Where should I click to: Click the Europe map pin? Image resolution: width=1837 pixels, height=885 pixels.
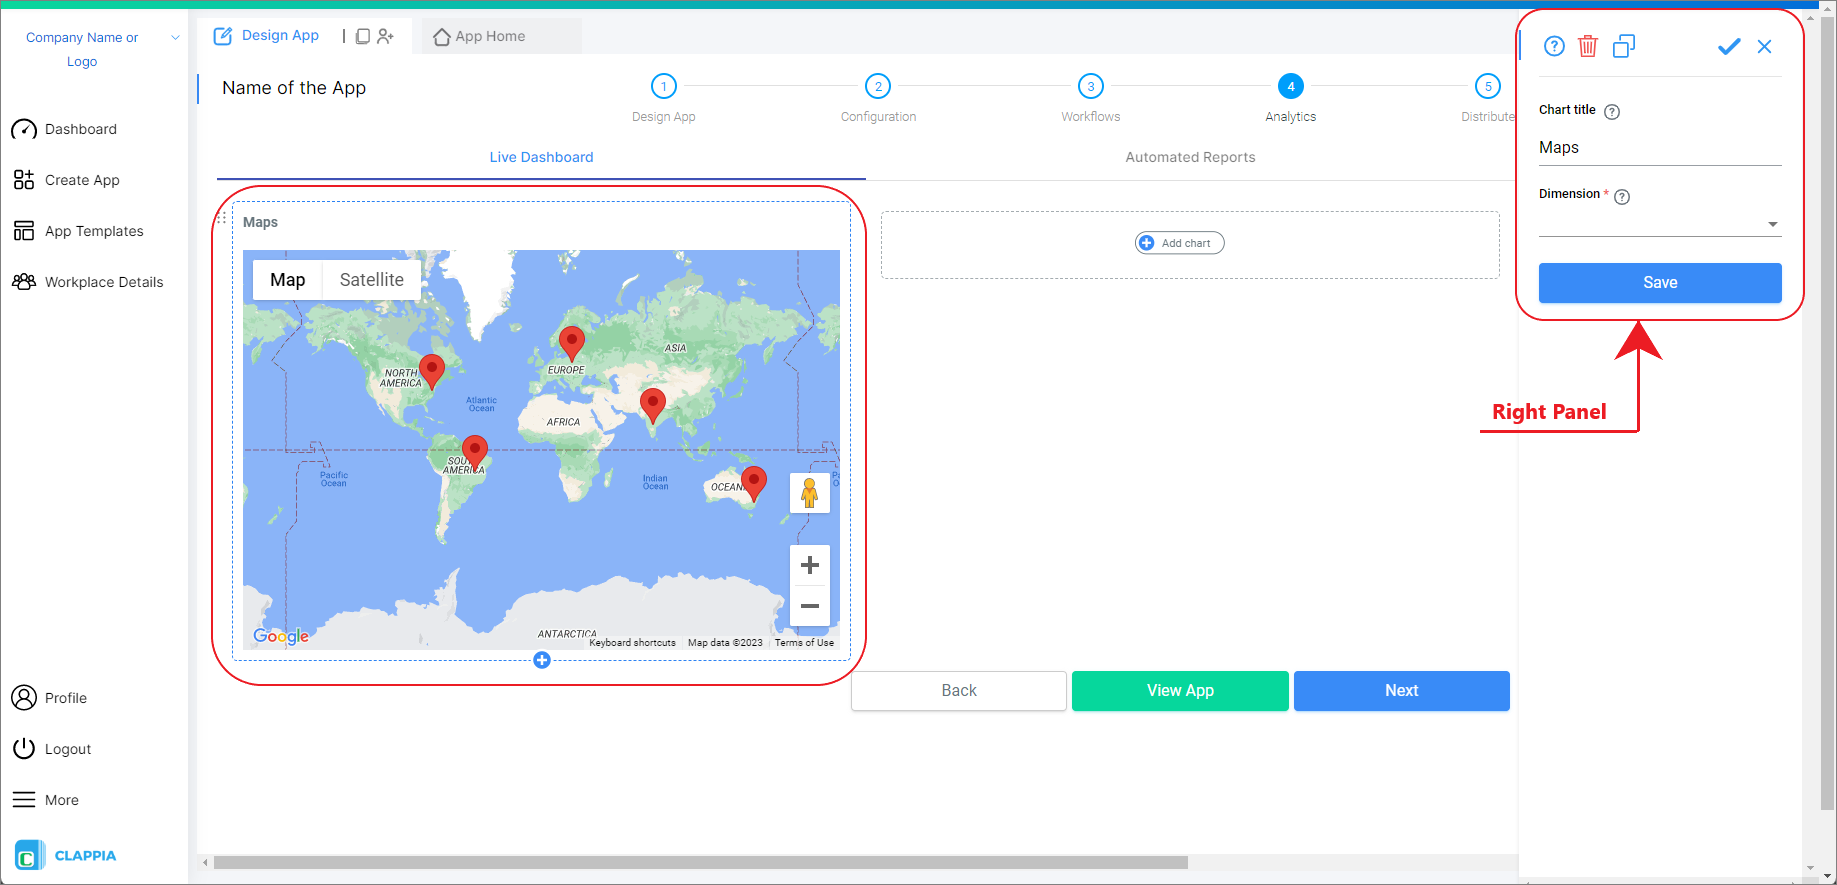point(572,343)
